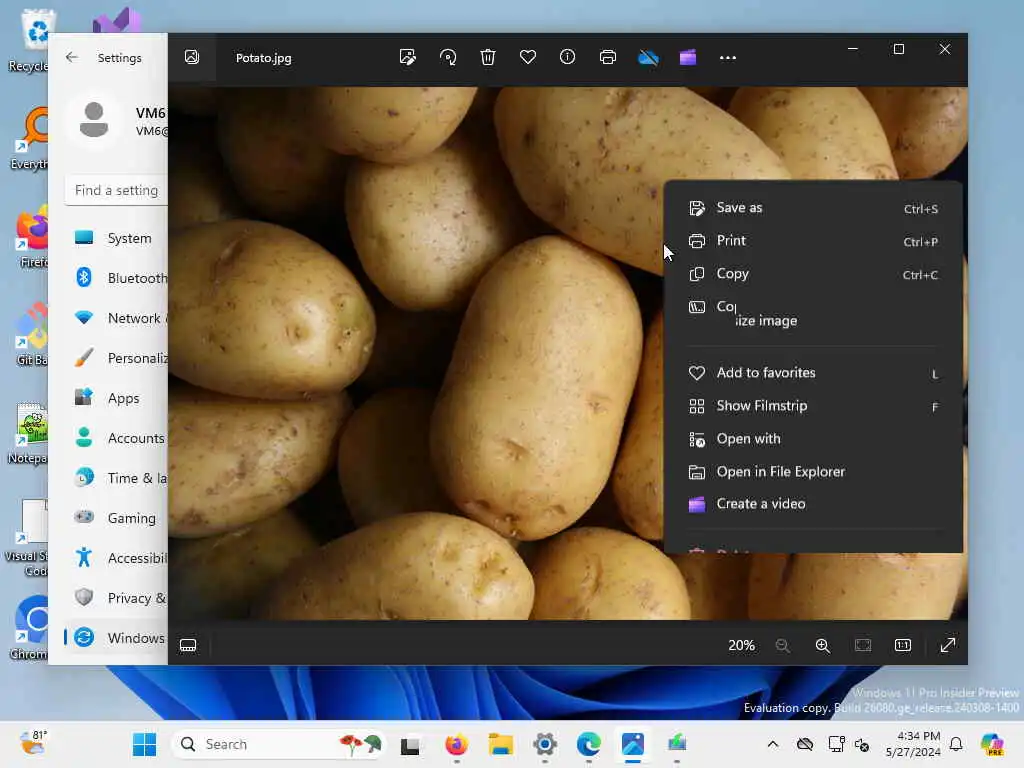The image size is (1024, 768).
Task: Click the 20% zoom level value
Action: coord(741,645)
